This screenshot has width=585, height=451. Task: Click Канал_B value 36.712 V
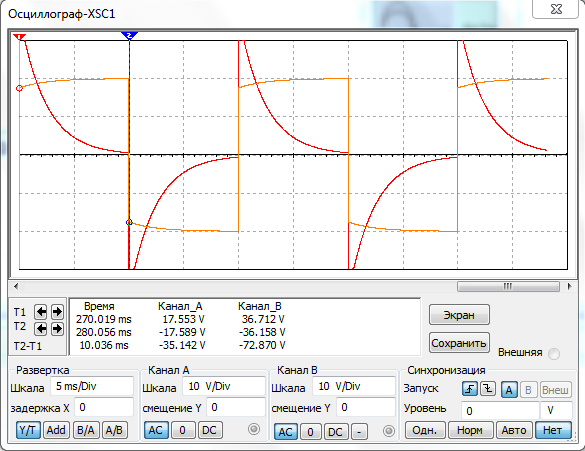[x=263, y=319]
